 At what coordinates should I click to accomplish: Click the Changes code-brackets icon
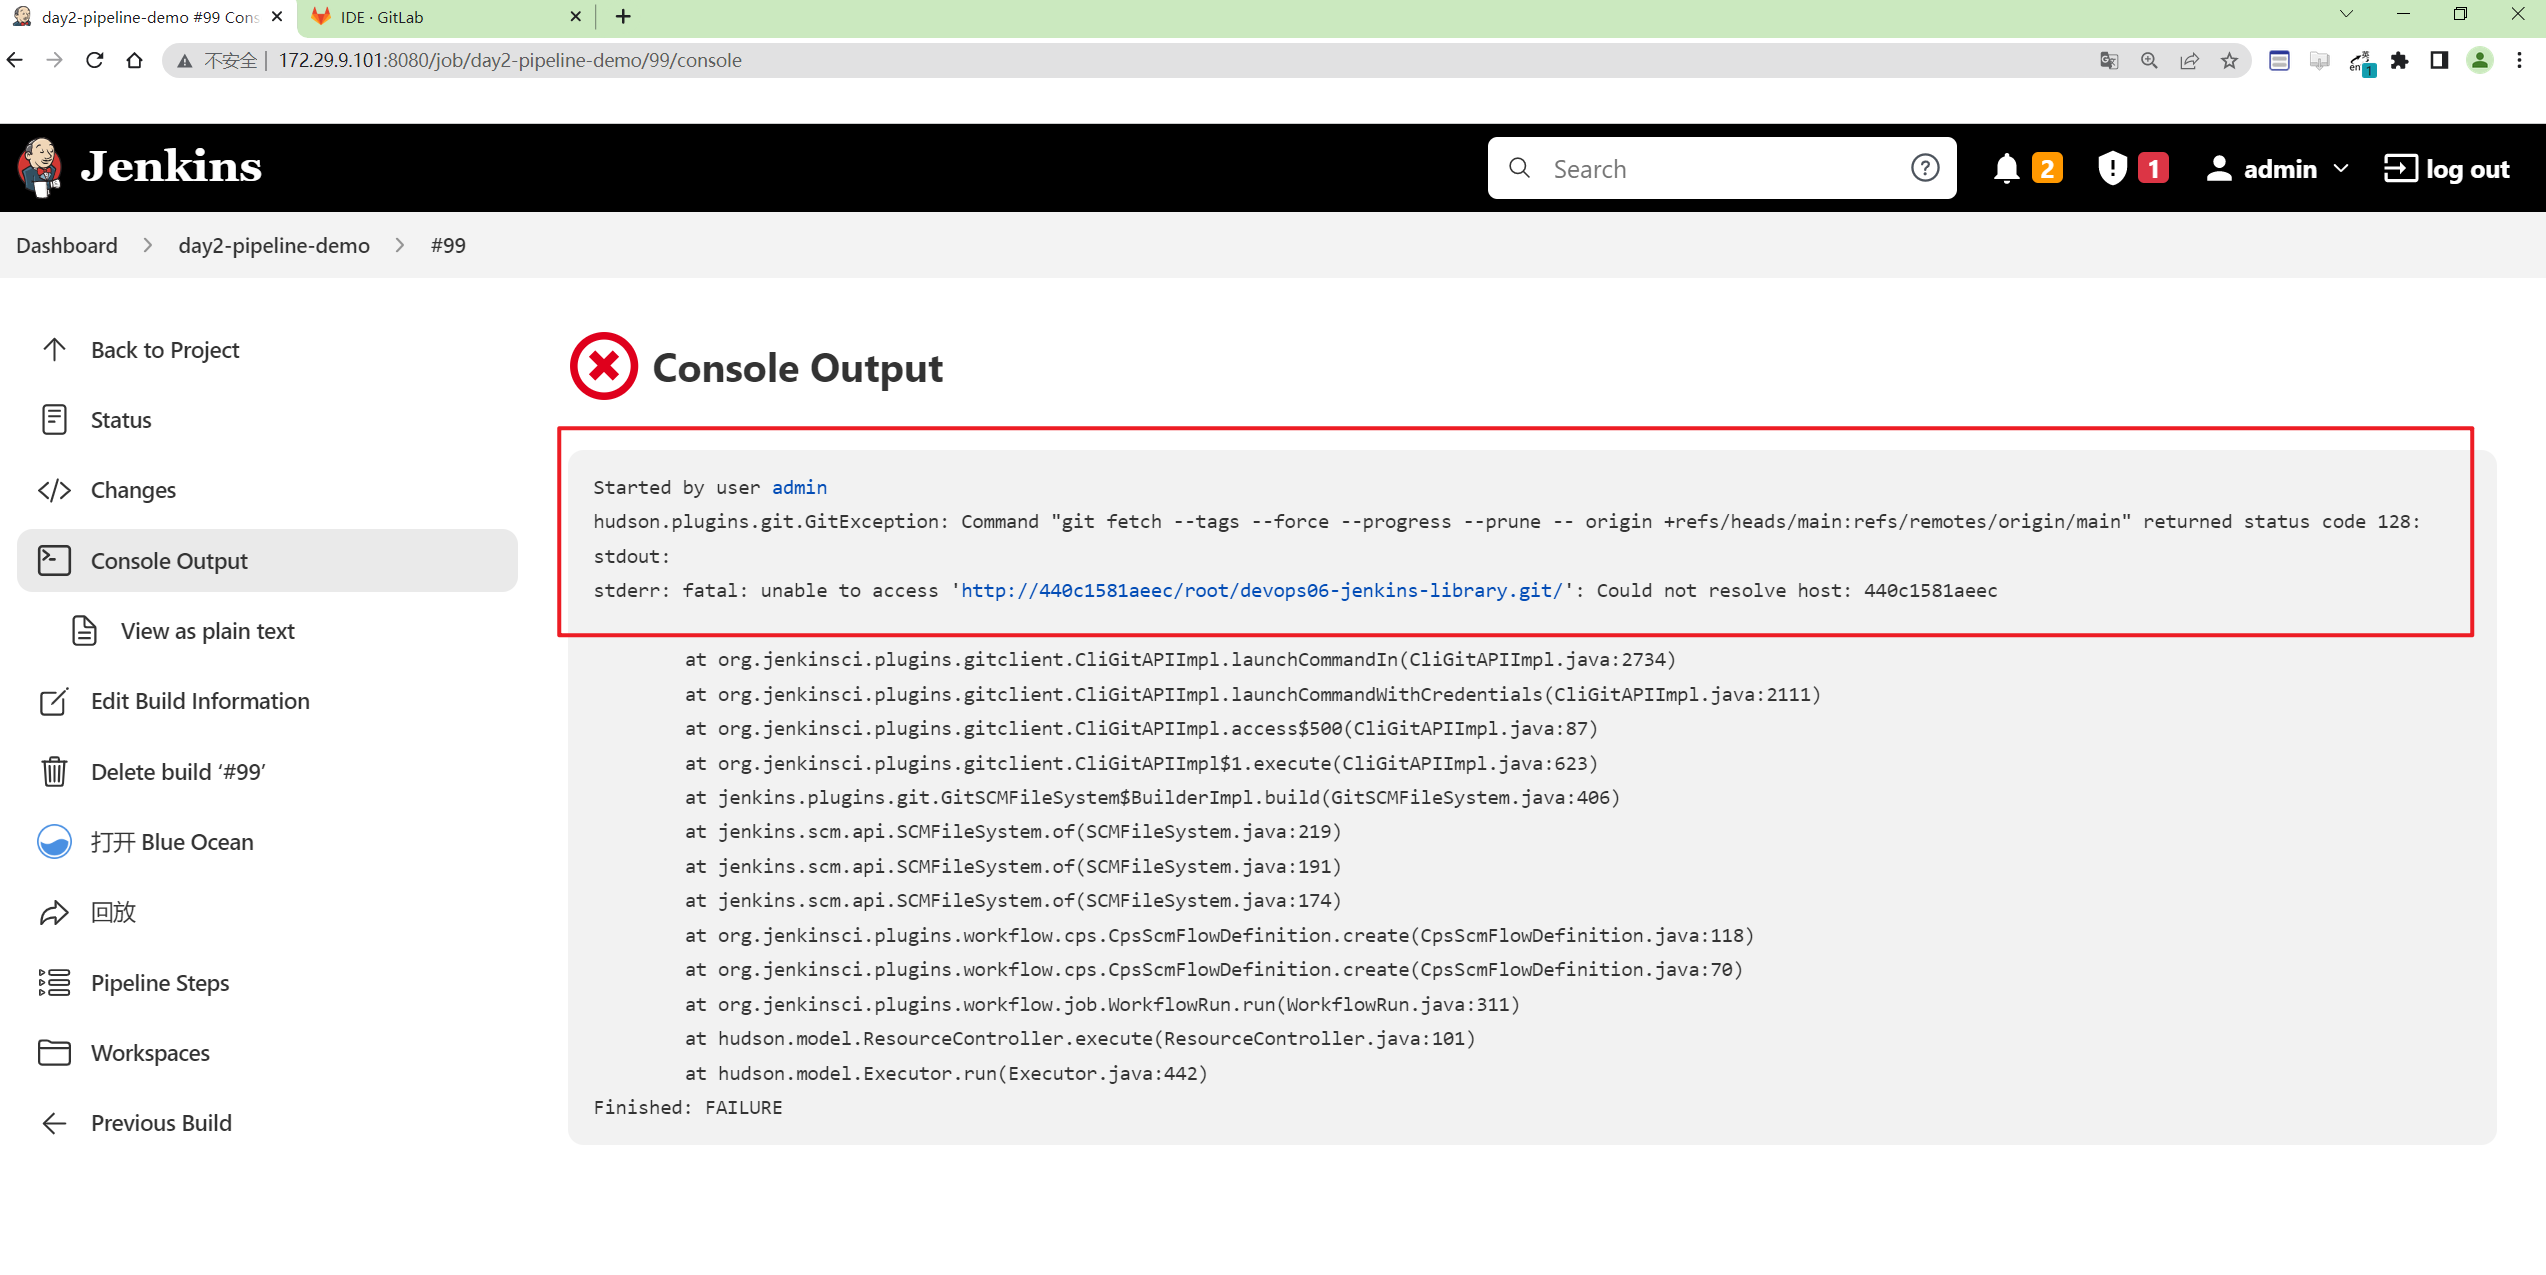[54, 491]
